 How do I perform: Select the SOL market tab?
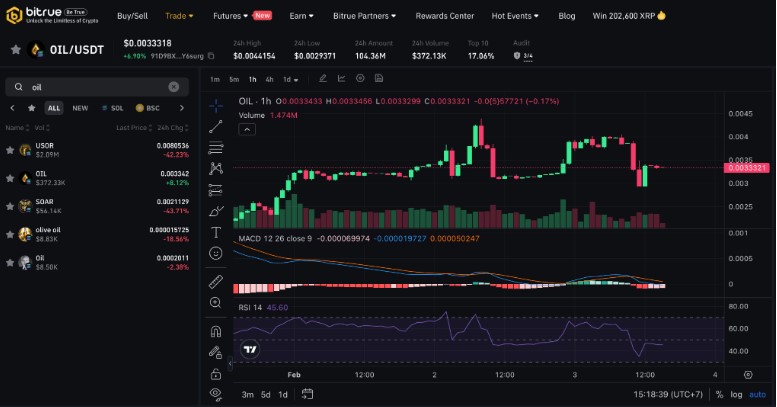coord(113,108)
